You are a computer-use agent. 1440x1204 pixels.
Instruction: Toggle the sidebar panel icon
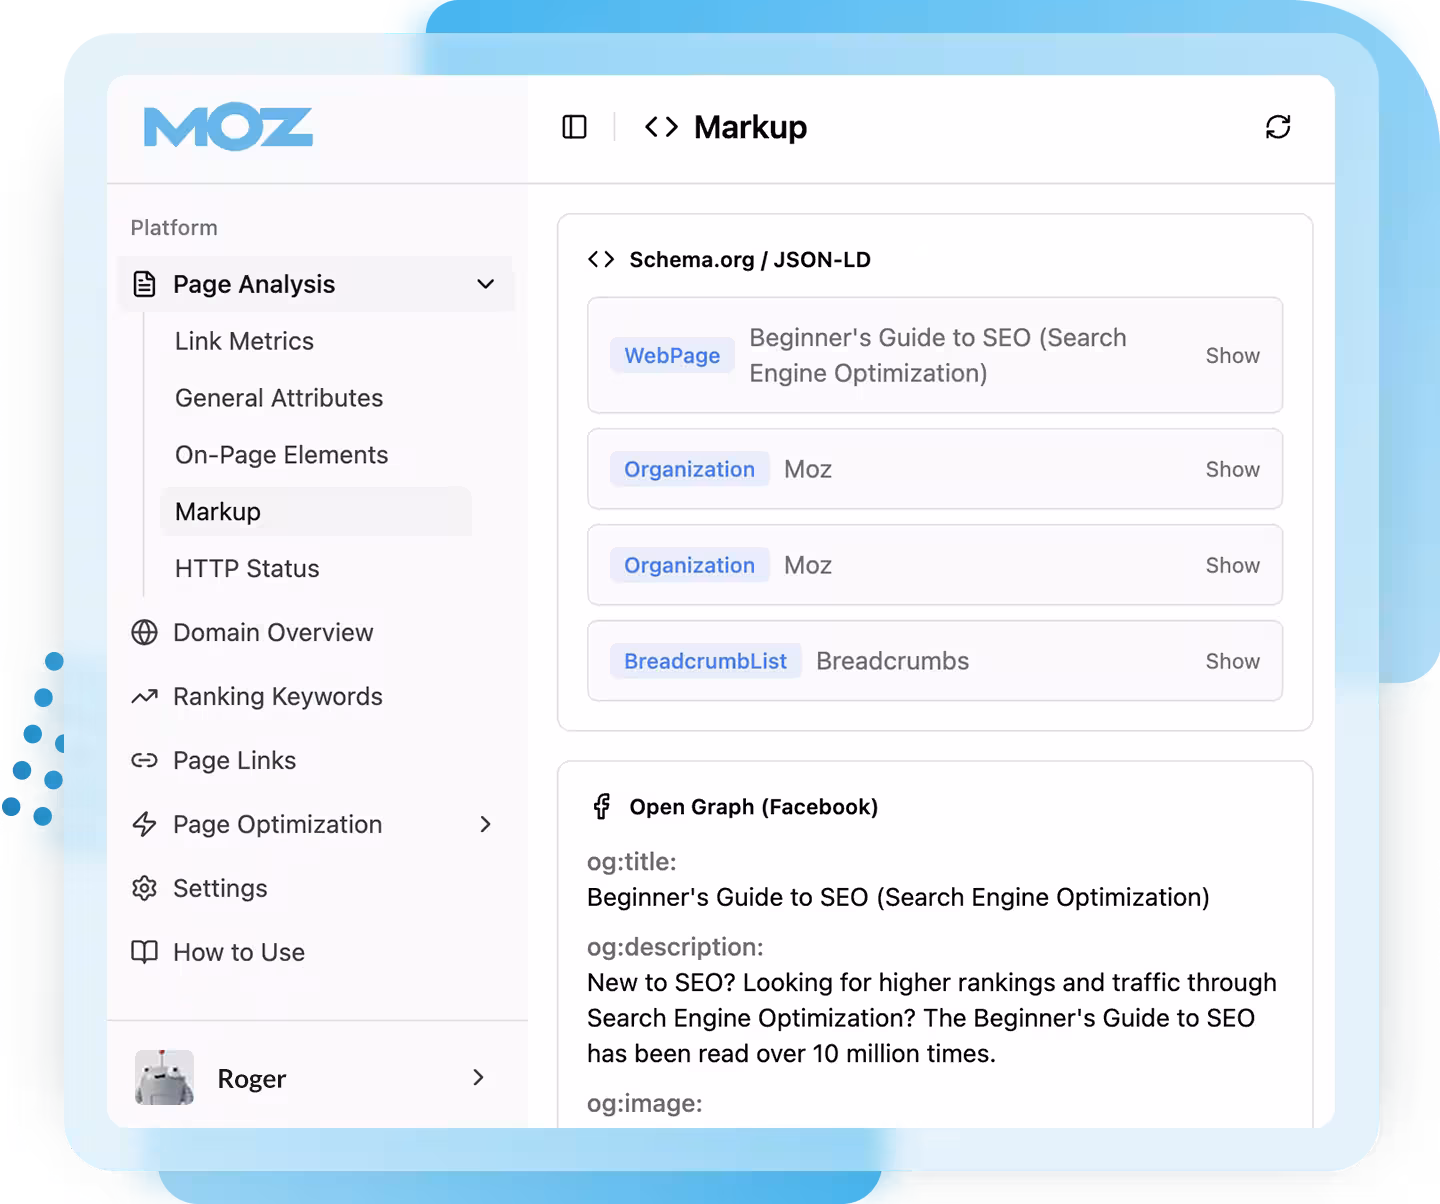575,127
